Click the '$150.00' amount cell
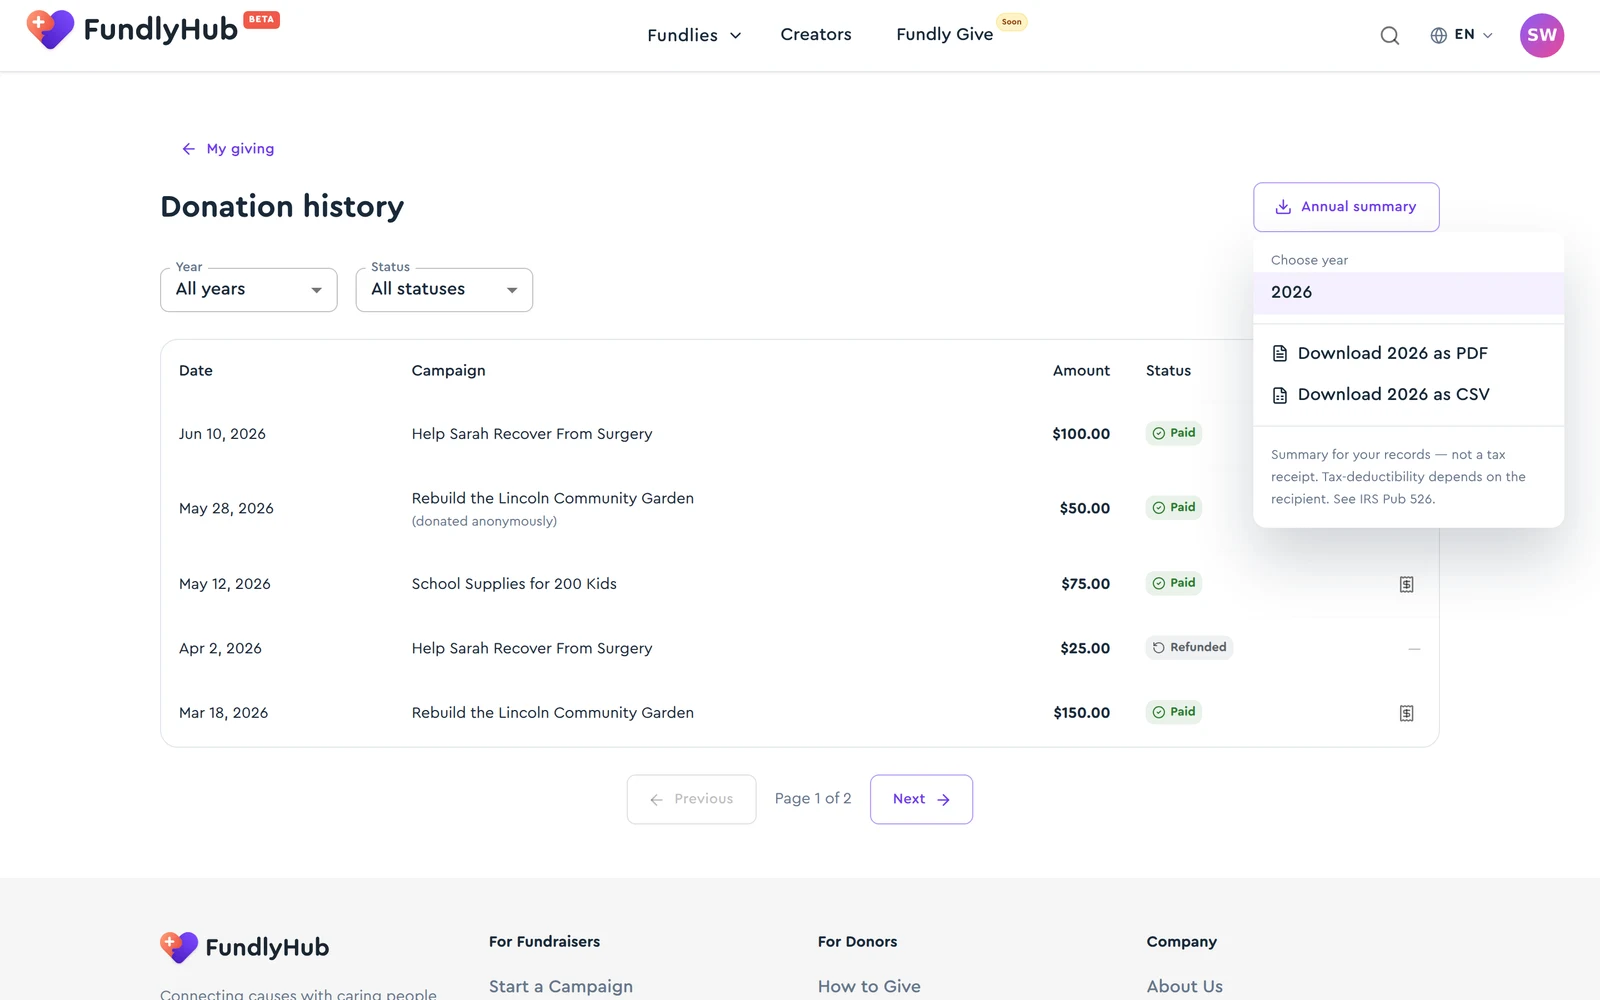 pos(1081,713)
